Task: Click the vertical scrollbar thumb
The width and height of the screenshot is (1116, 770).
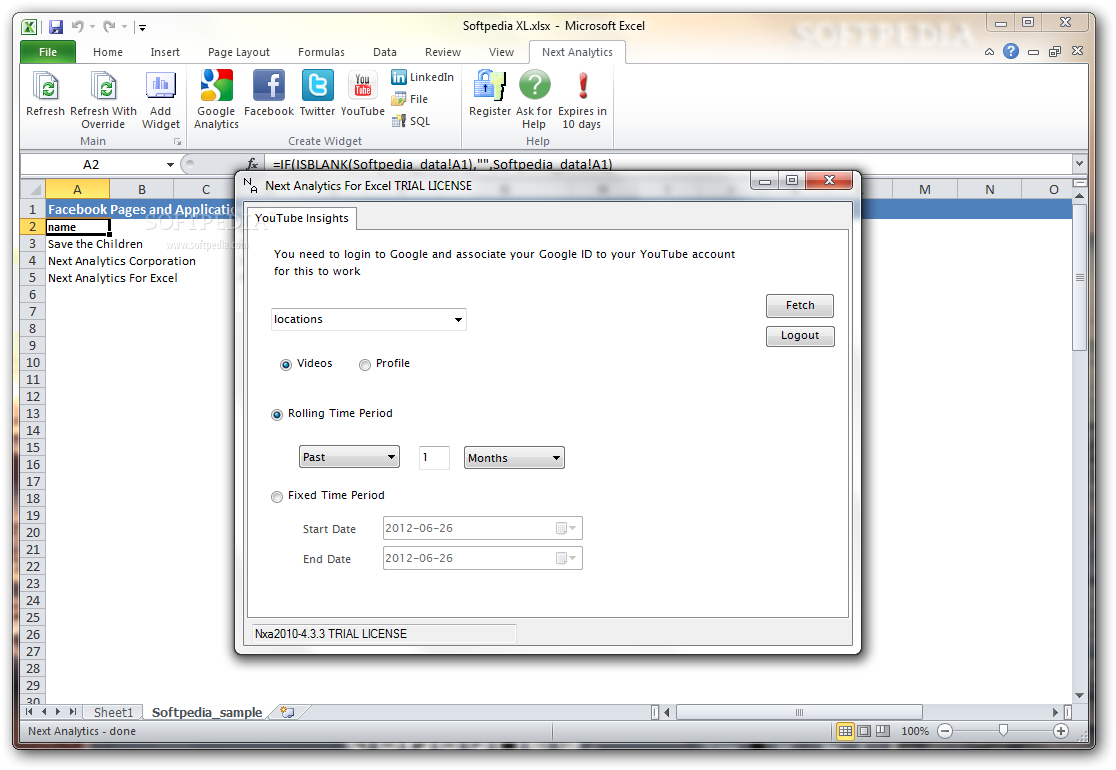Action: 1079,278
